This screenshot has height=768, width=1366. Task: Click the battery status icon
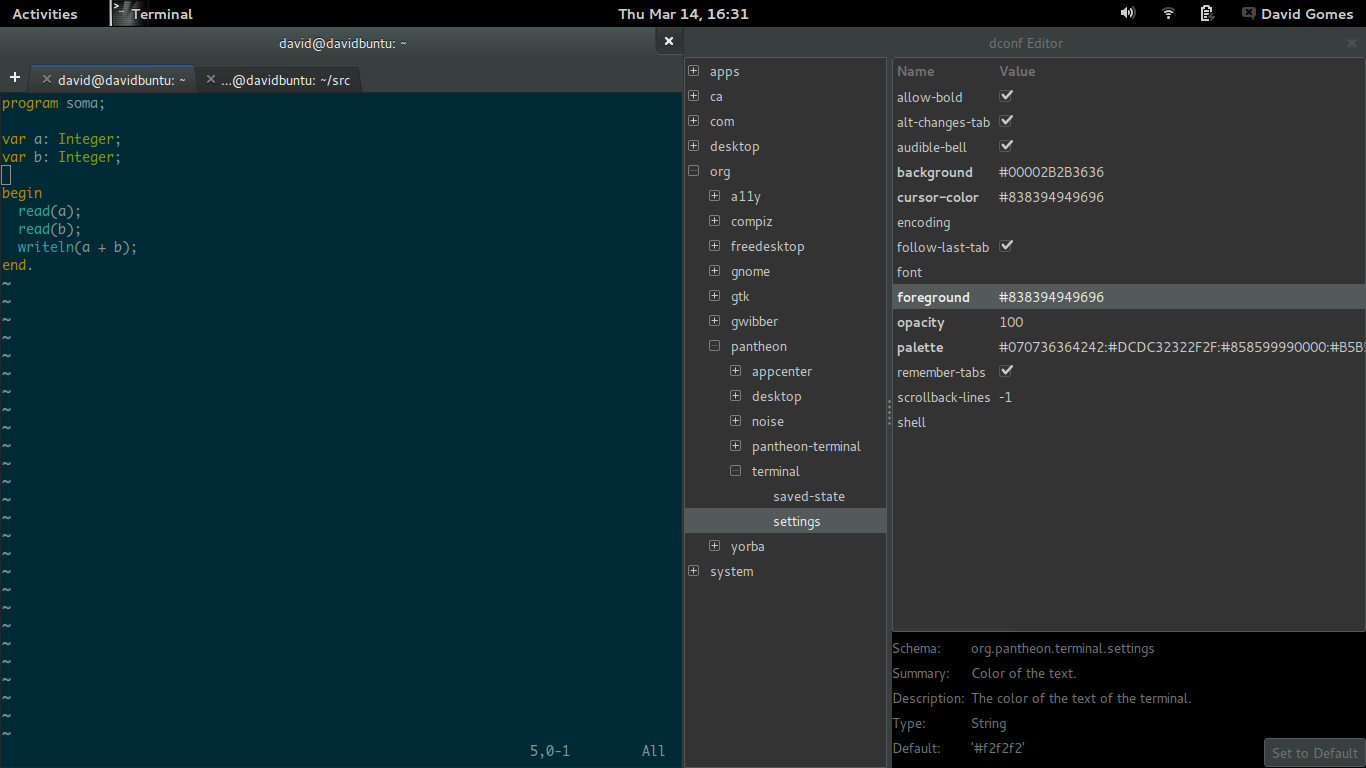(x=1207, y=13)
